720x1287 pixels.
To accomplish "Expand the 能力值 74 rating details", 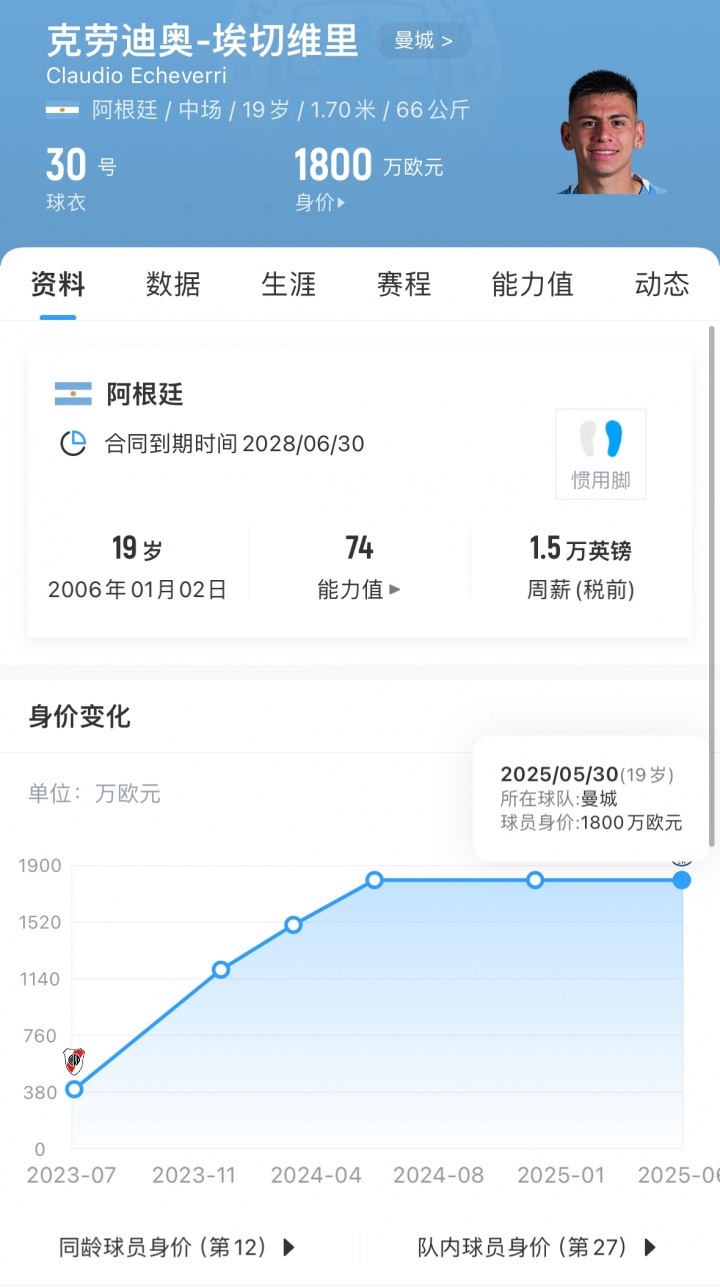I will point(359,589).
